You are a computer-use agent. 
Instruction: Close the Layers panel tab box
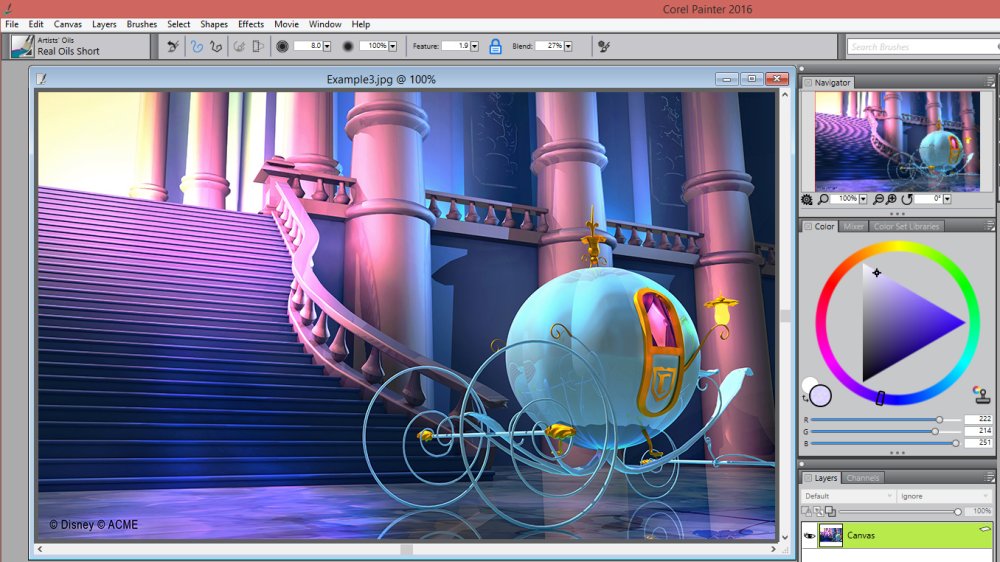point(808,478)
